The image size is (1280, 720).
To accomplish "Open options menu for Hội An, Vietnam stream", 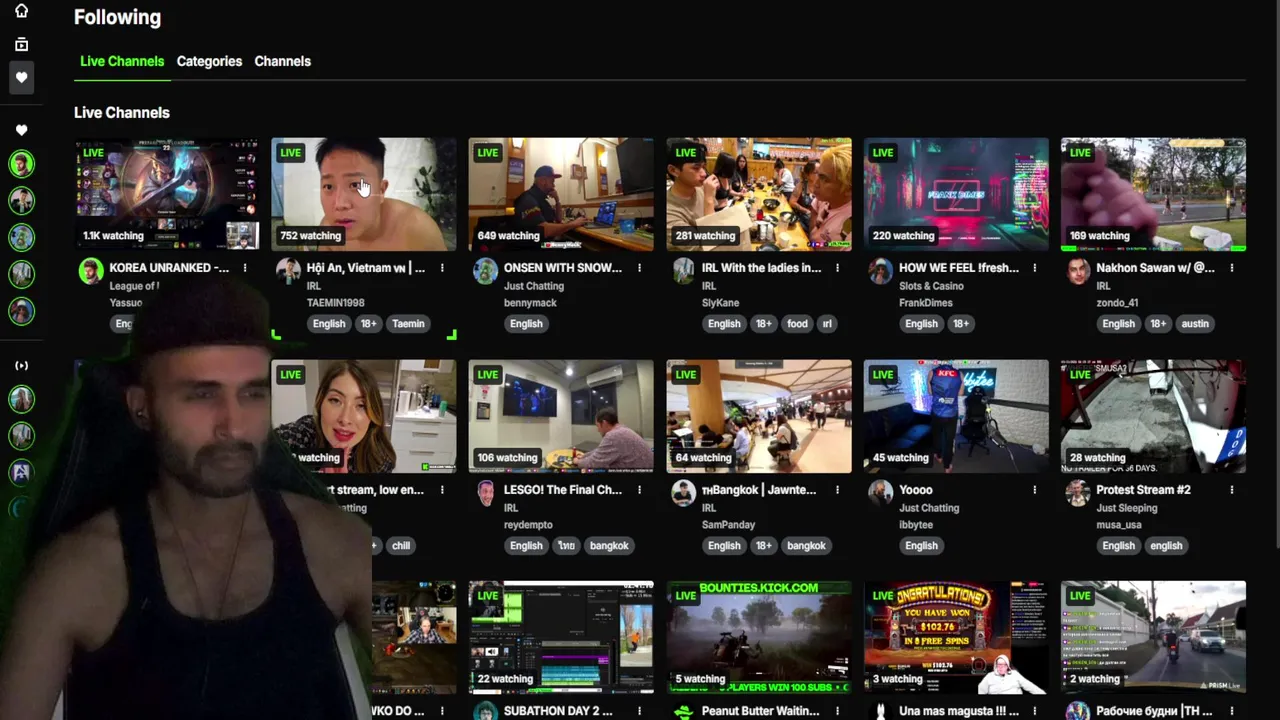I will (442, 268).
